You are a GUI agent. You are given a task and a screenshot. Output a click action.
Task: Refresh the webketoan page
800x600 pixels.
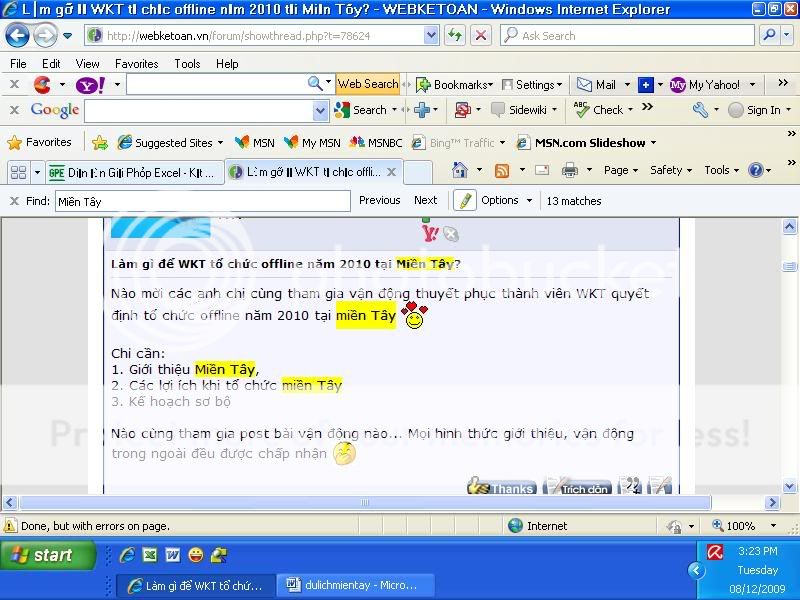455,34
